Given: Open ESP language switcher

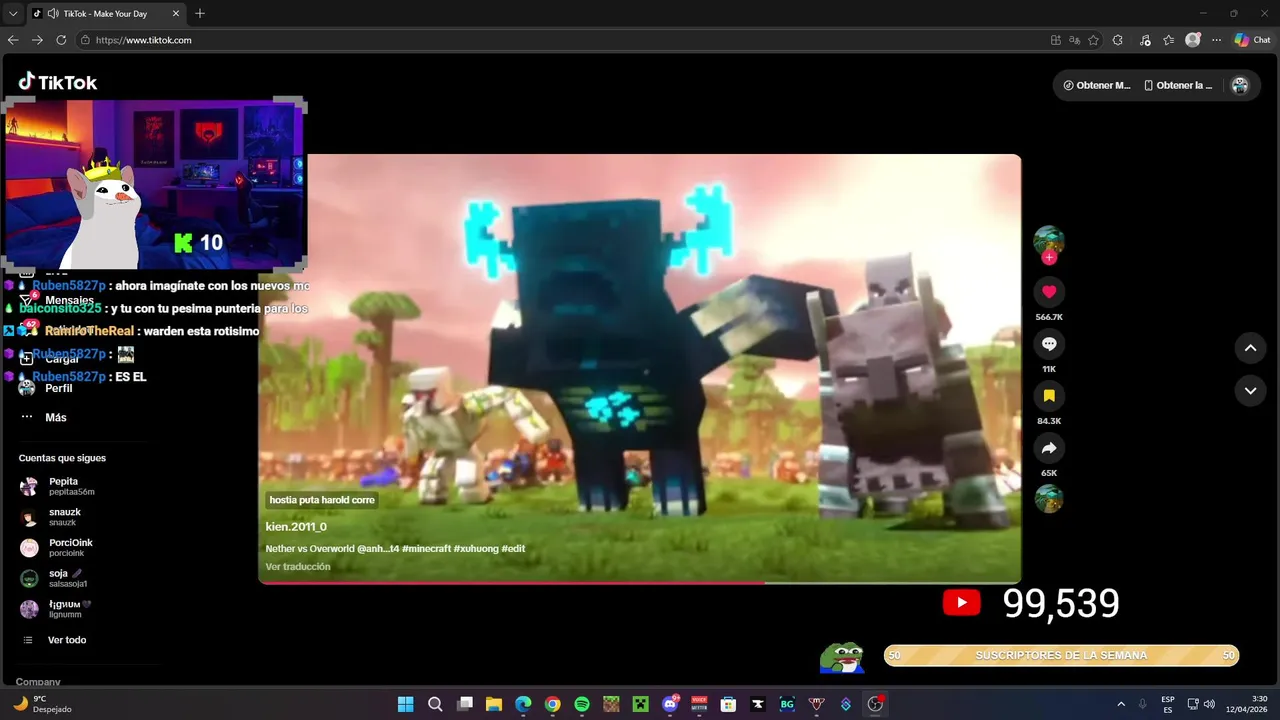Looking at the screenshot, I should tap(1168, 704).
